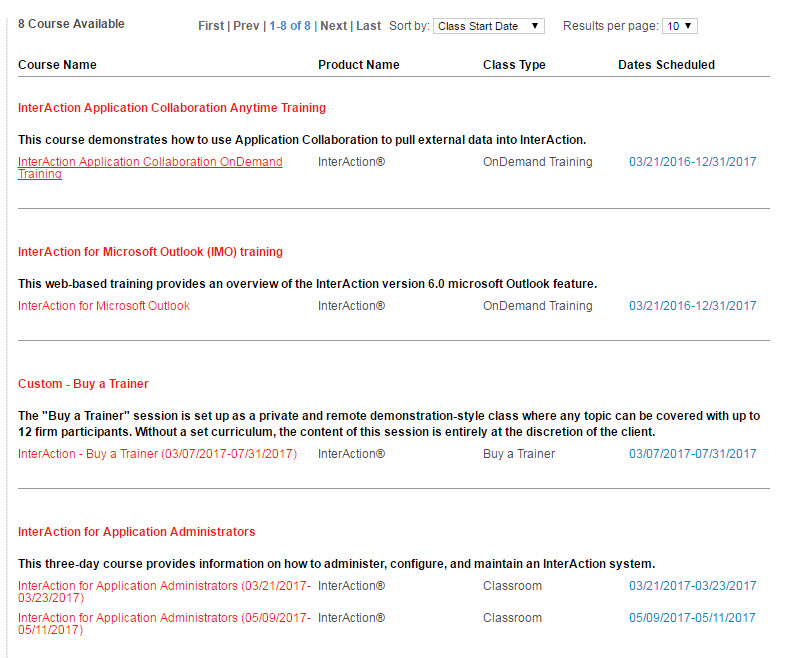Click OnDemand Training cell in Application Collaboration row
The height and width of the screenshot is (658, 794).
537,162
